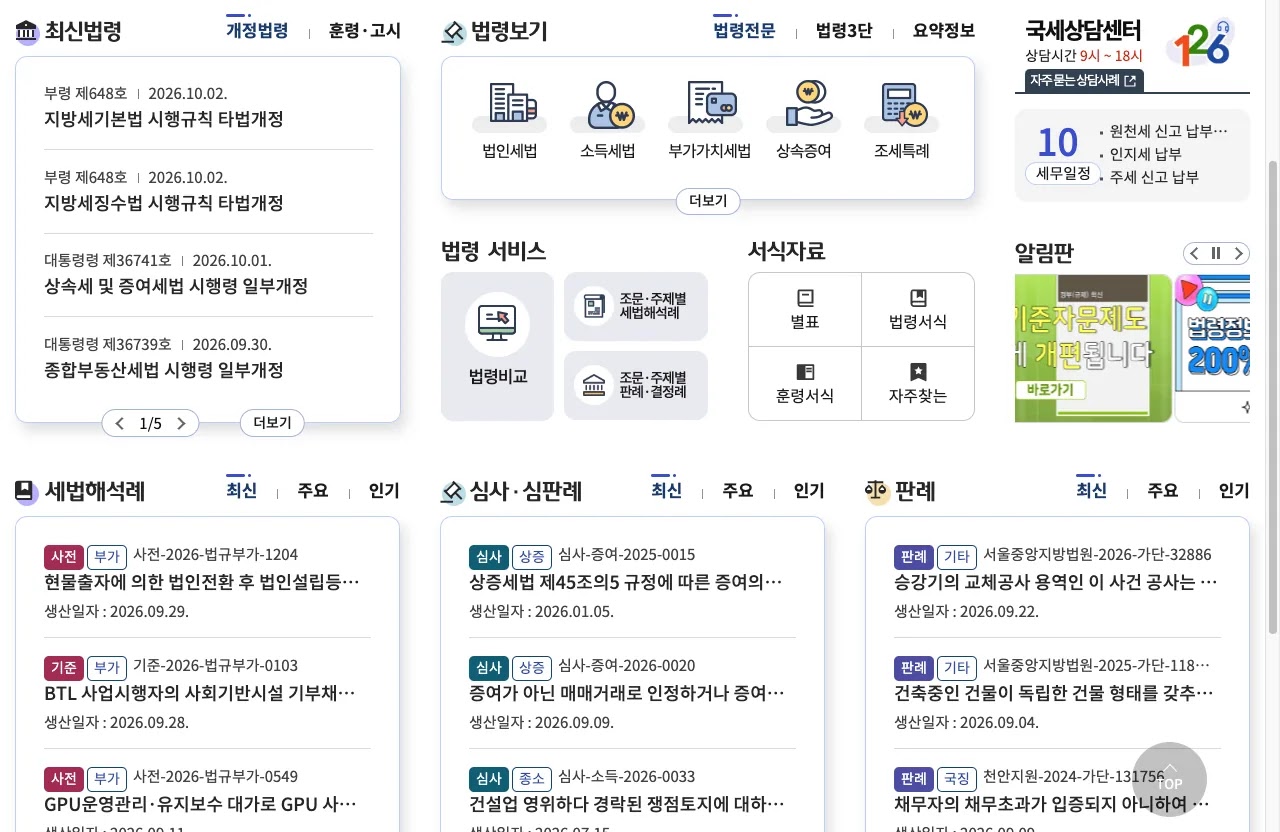Open 상속세 및 증여세법 시행령 일부개정

(176, 286)
